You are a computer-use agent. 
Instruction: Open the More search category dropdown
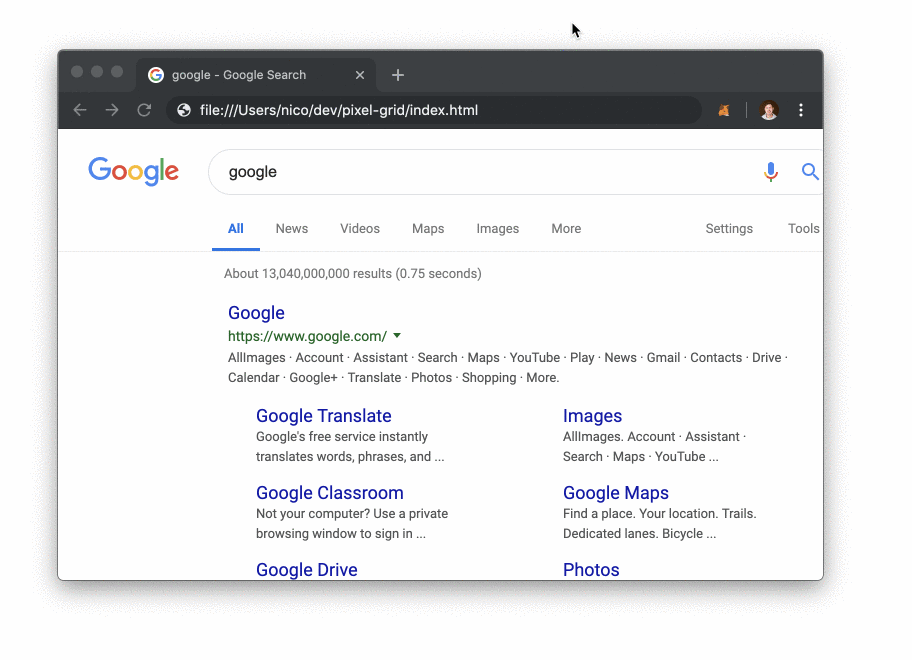[566, 229]
